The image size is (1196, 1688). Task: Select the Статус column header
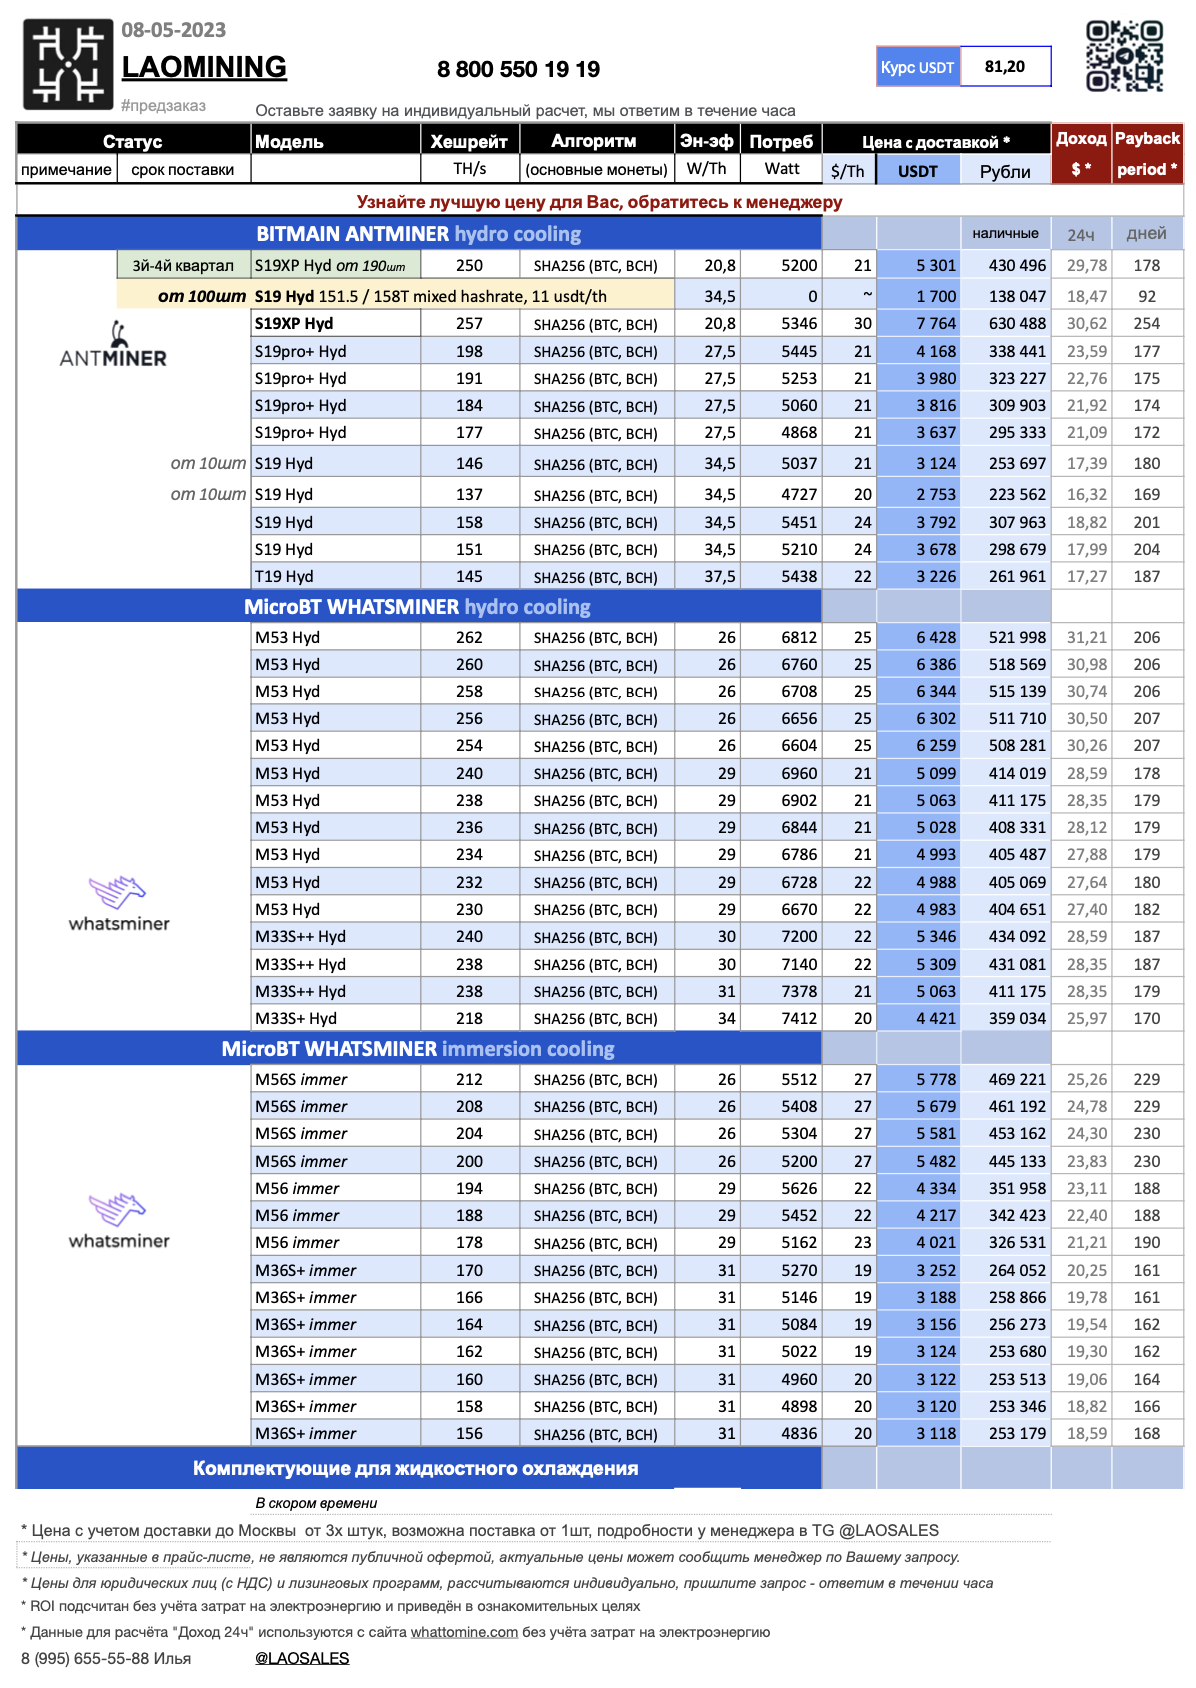(133, 141)
